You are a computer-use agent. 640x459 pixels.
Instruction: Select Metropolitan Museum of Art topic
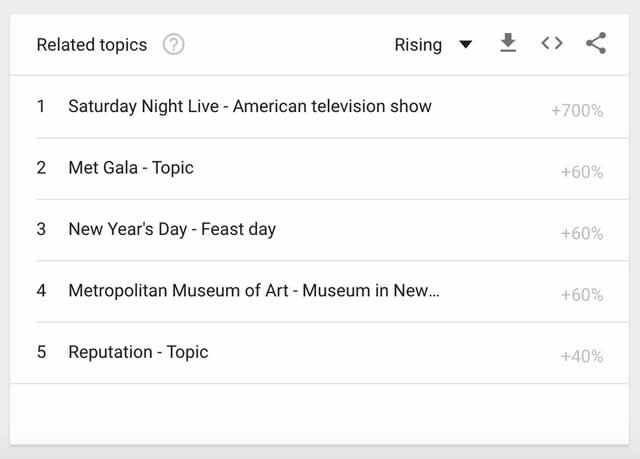(x=253, y=291)
